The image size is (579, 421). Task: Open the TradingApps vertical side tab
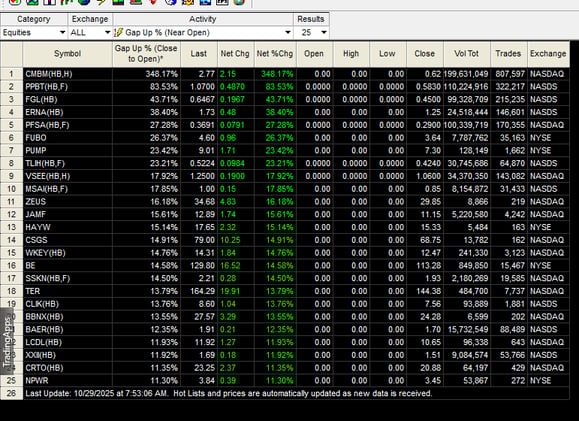7,342
